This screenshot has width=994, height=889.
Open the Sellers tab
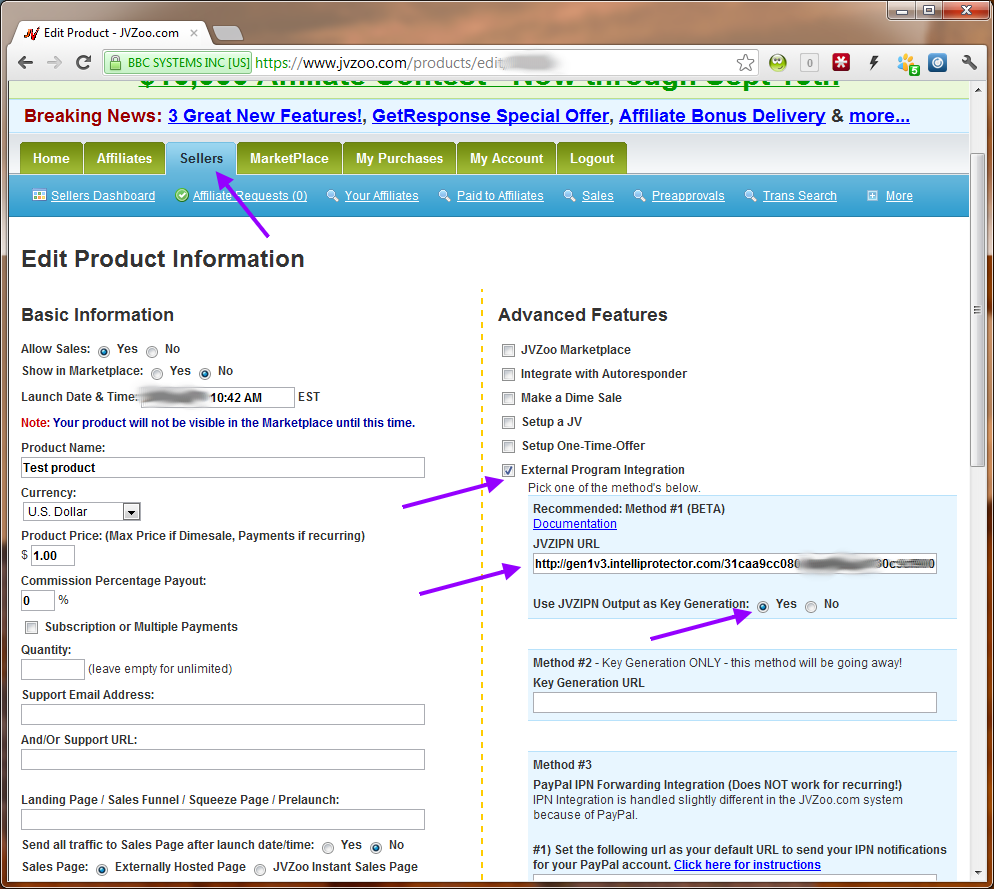[x=201, y=159]
